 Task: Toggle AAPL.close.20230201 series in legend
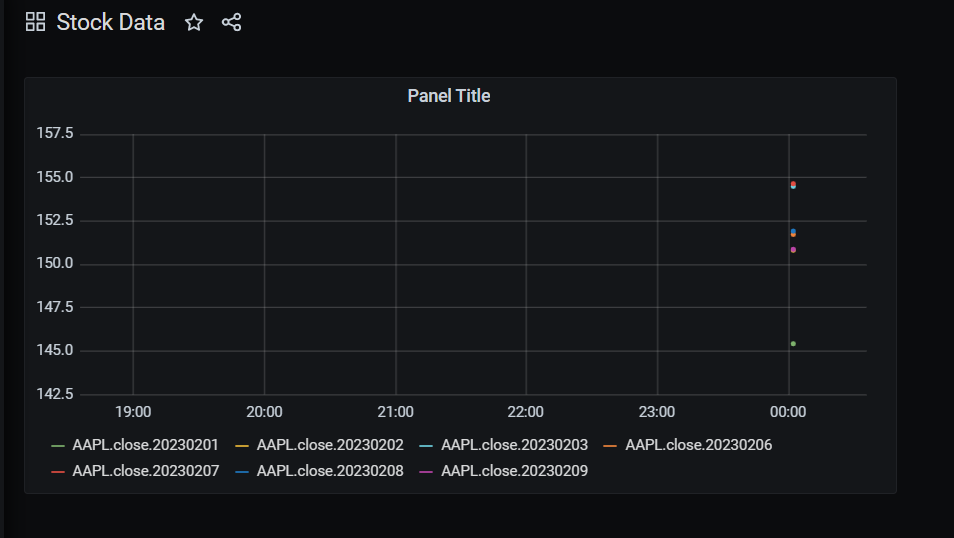pyautogui.click(x=145, y=445)
